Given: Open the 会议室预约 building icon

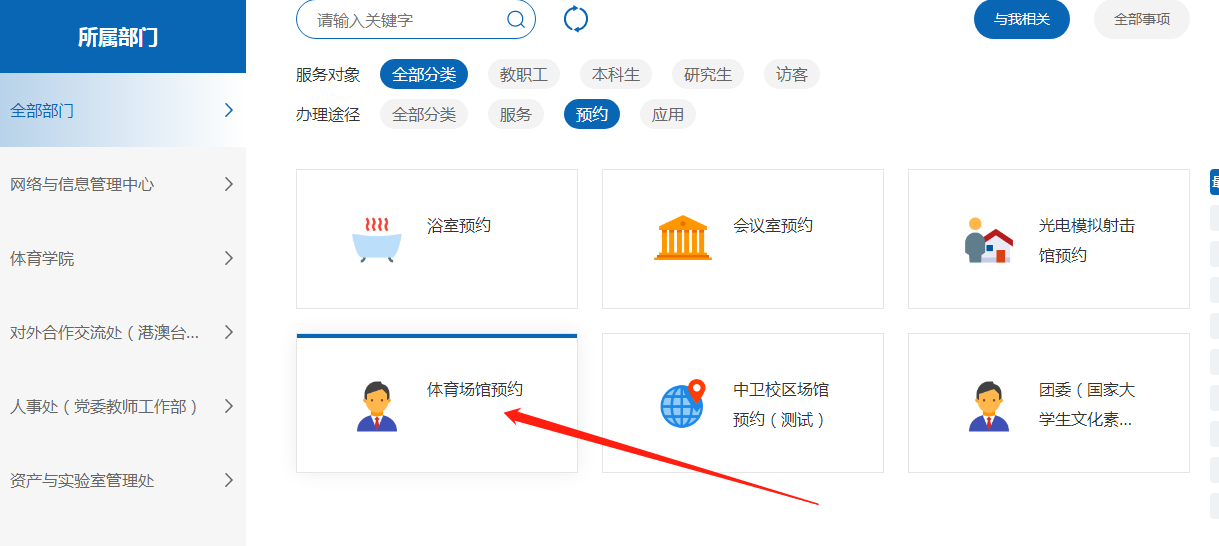Looking at the screenshot, I should click(x=683, y=238).
